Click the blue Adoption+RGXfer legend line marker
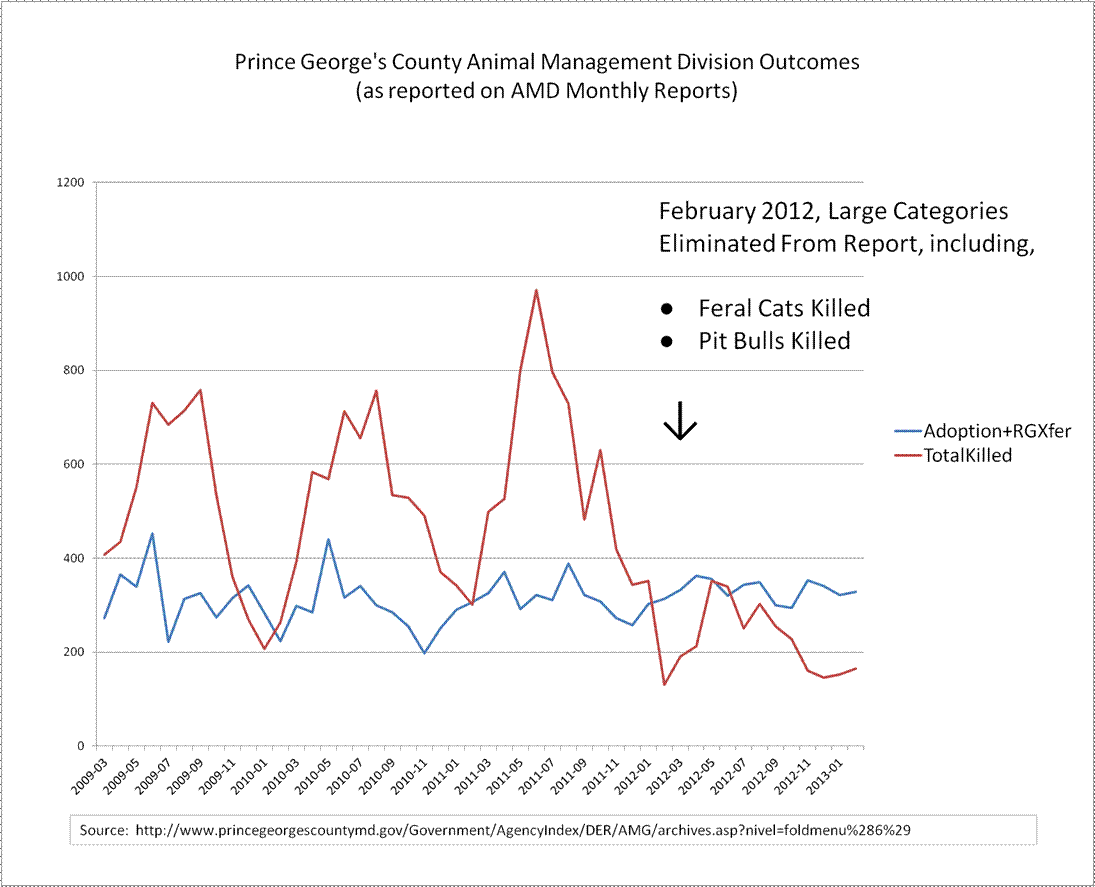This screenshot has width=1095, height=887. point(906,431)
